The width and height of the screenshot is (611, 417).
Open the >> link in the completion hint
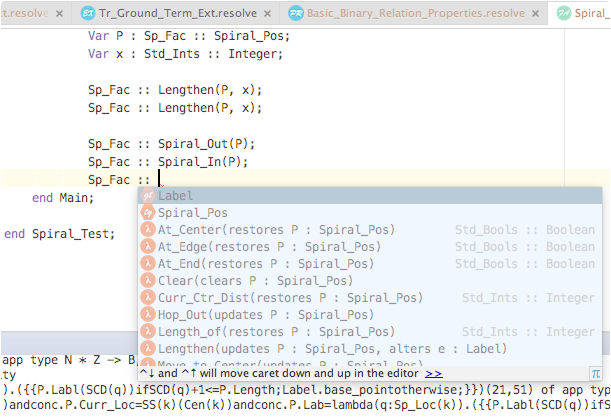[434, 374]
